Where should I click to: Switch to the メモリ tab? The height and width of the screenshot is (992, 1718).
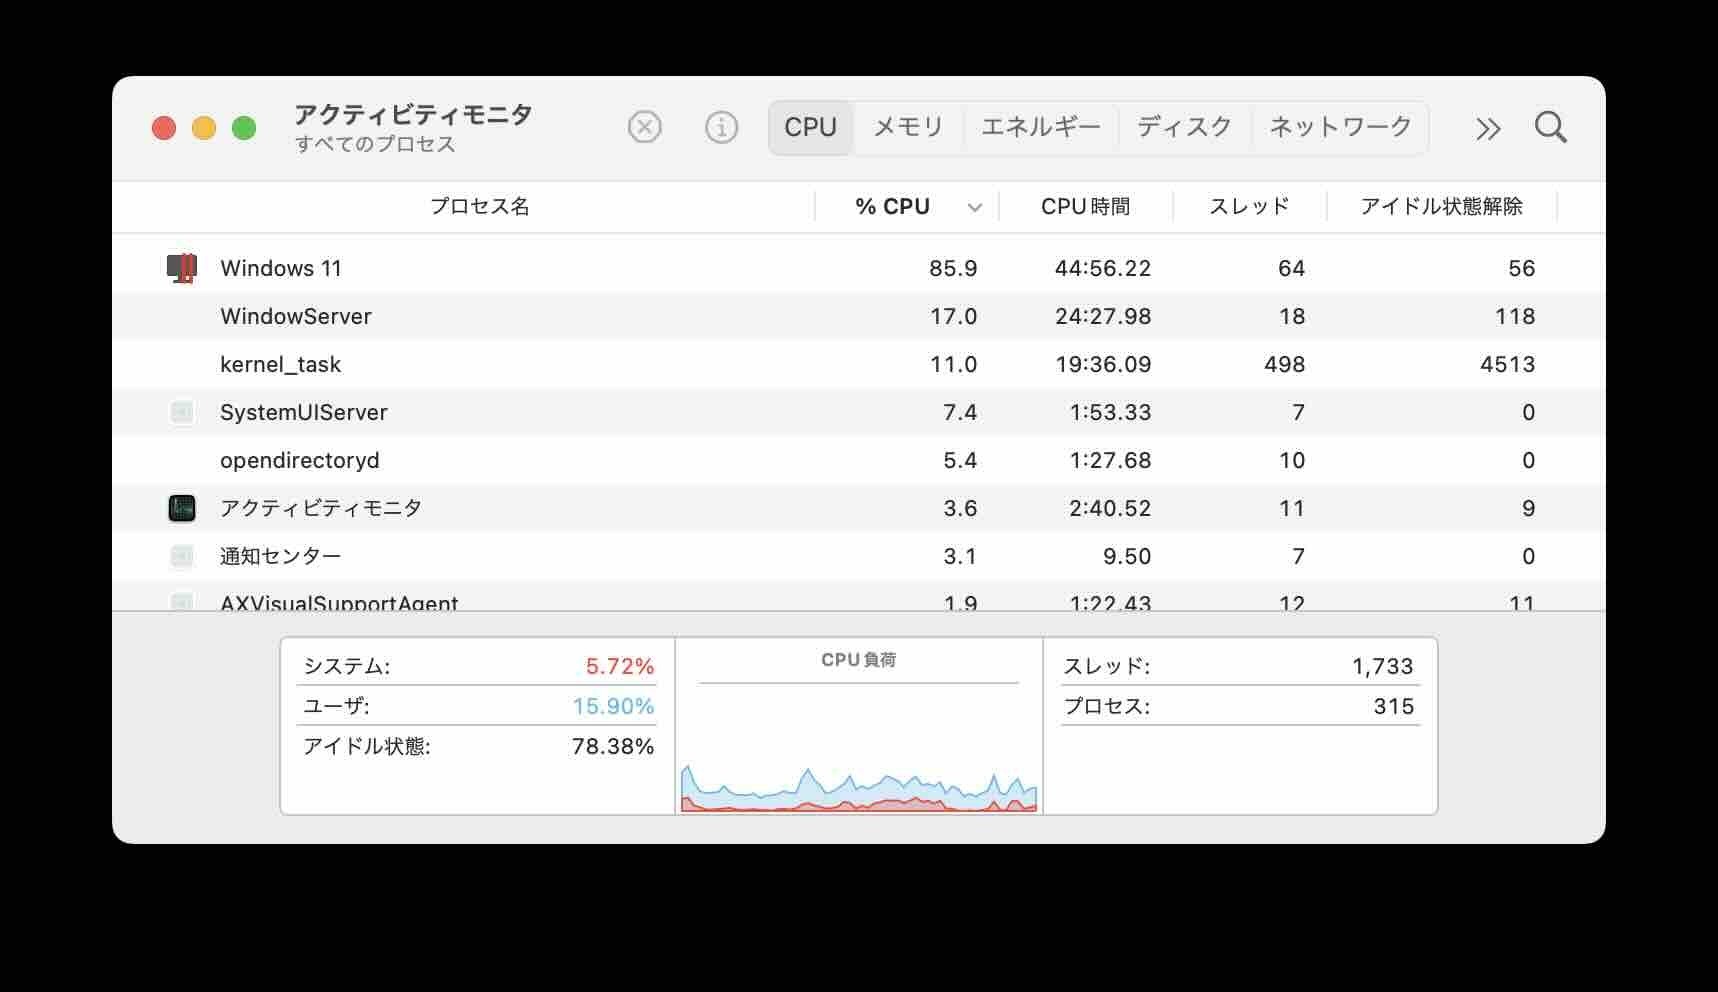point(908,127)
